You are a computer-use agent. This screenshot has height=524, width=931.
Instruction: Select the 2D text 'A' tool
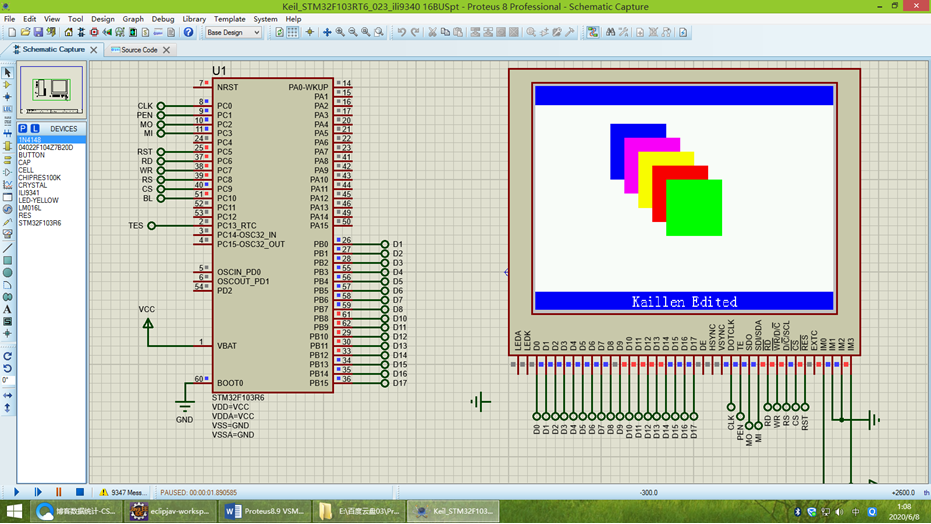(x=8, y=309)
